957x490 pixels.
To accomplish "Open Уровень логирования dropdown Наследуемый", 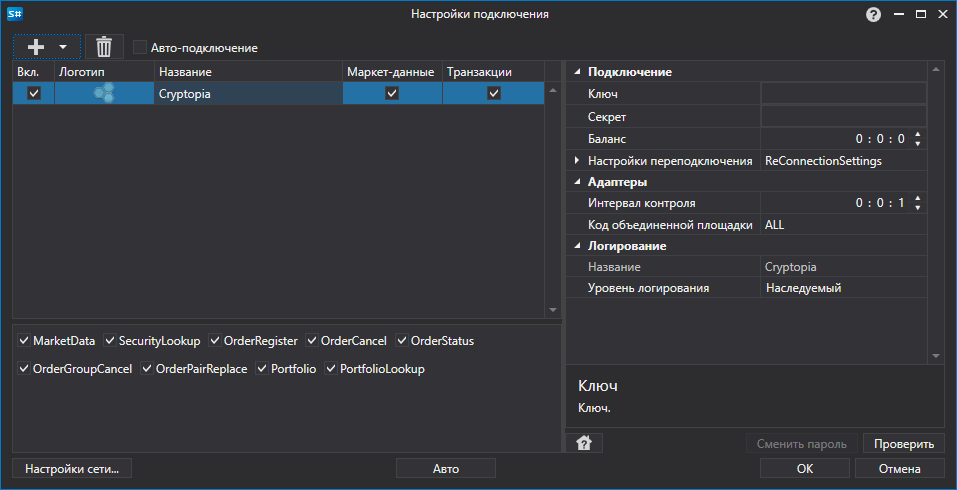I will [843, 288].
